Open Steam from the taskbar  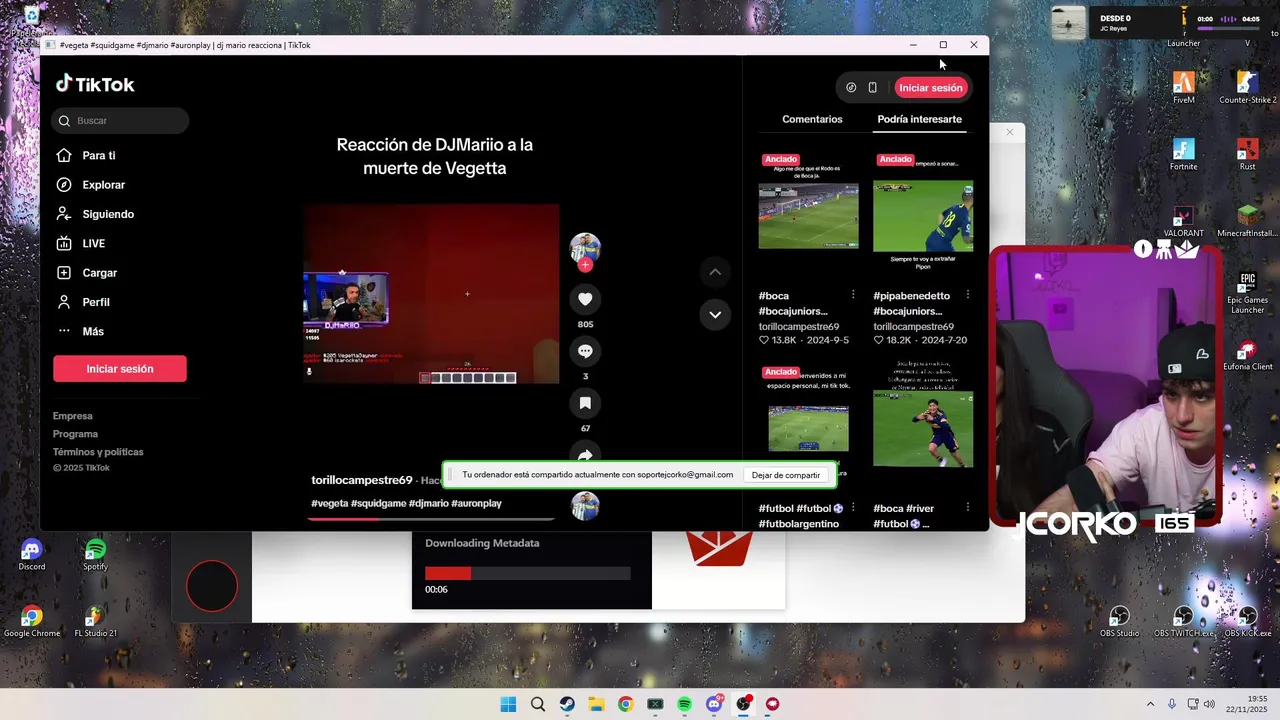point(567,704)
